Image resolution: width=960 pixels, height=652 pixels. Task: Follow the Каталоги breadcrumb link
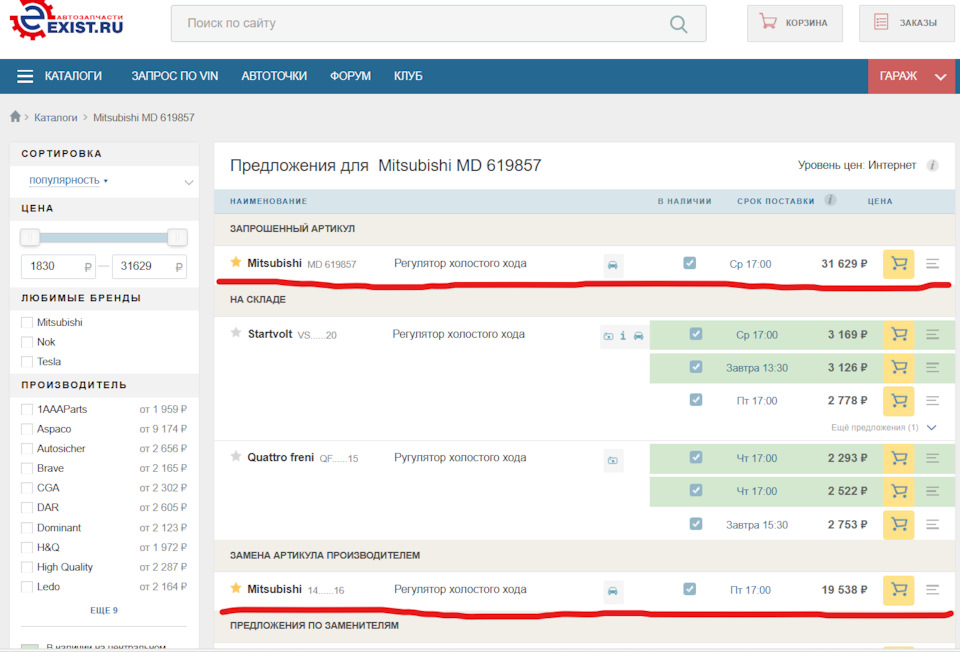click(56, 118)
